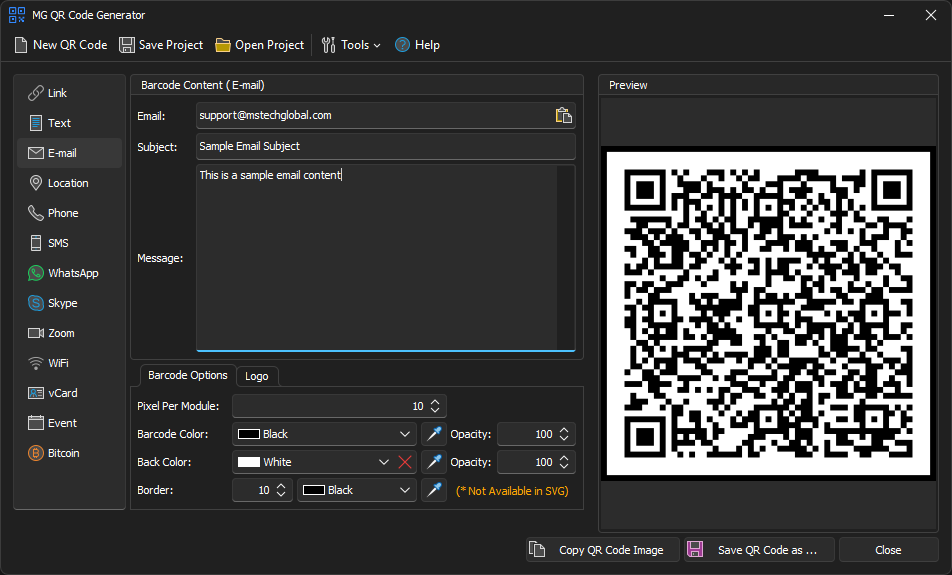This screenshot has width=952, height=575.
Task: Click the white Back Color swatch
Action: pyautogui.click(x=249, y=462)
